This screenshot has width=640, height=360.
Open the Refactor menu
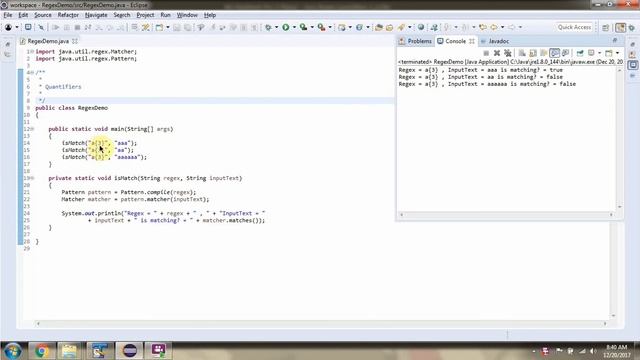point(68,15)
